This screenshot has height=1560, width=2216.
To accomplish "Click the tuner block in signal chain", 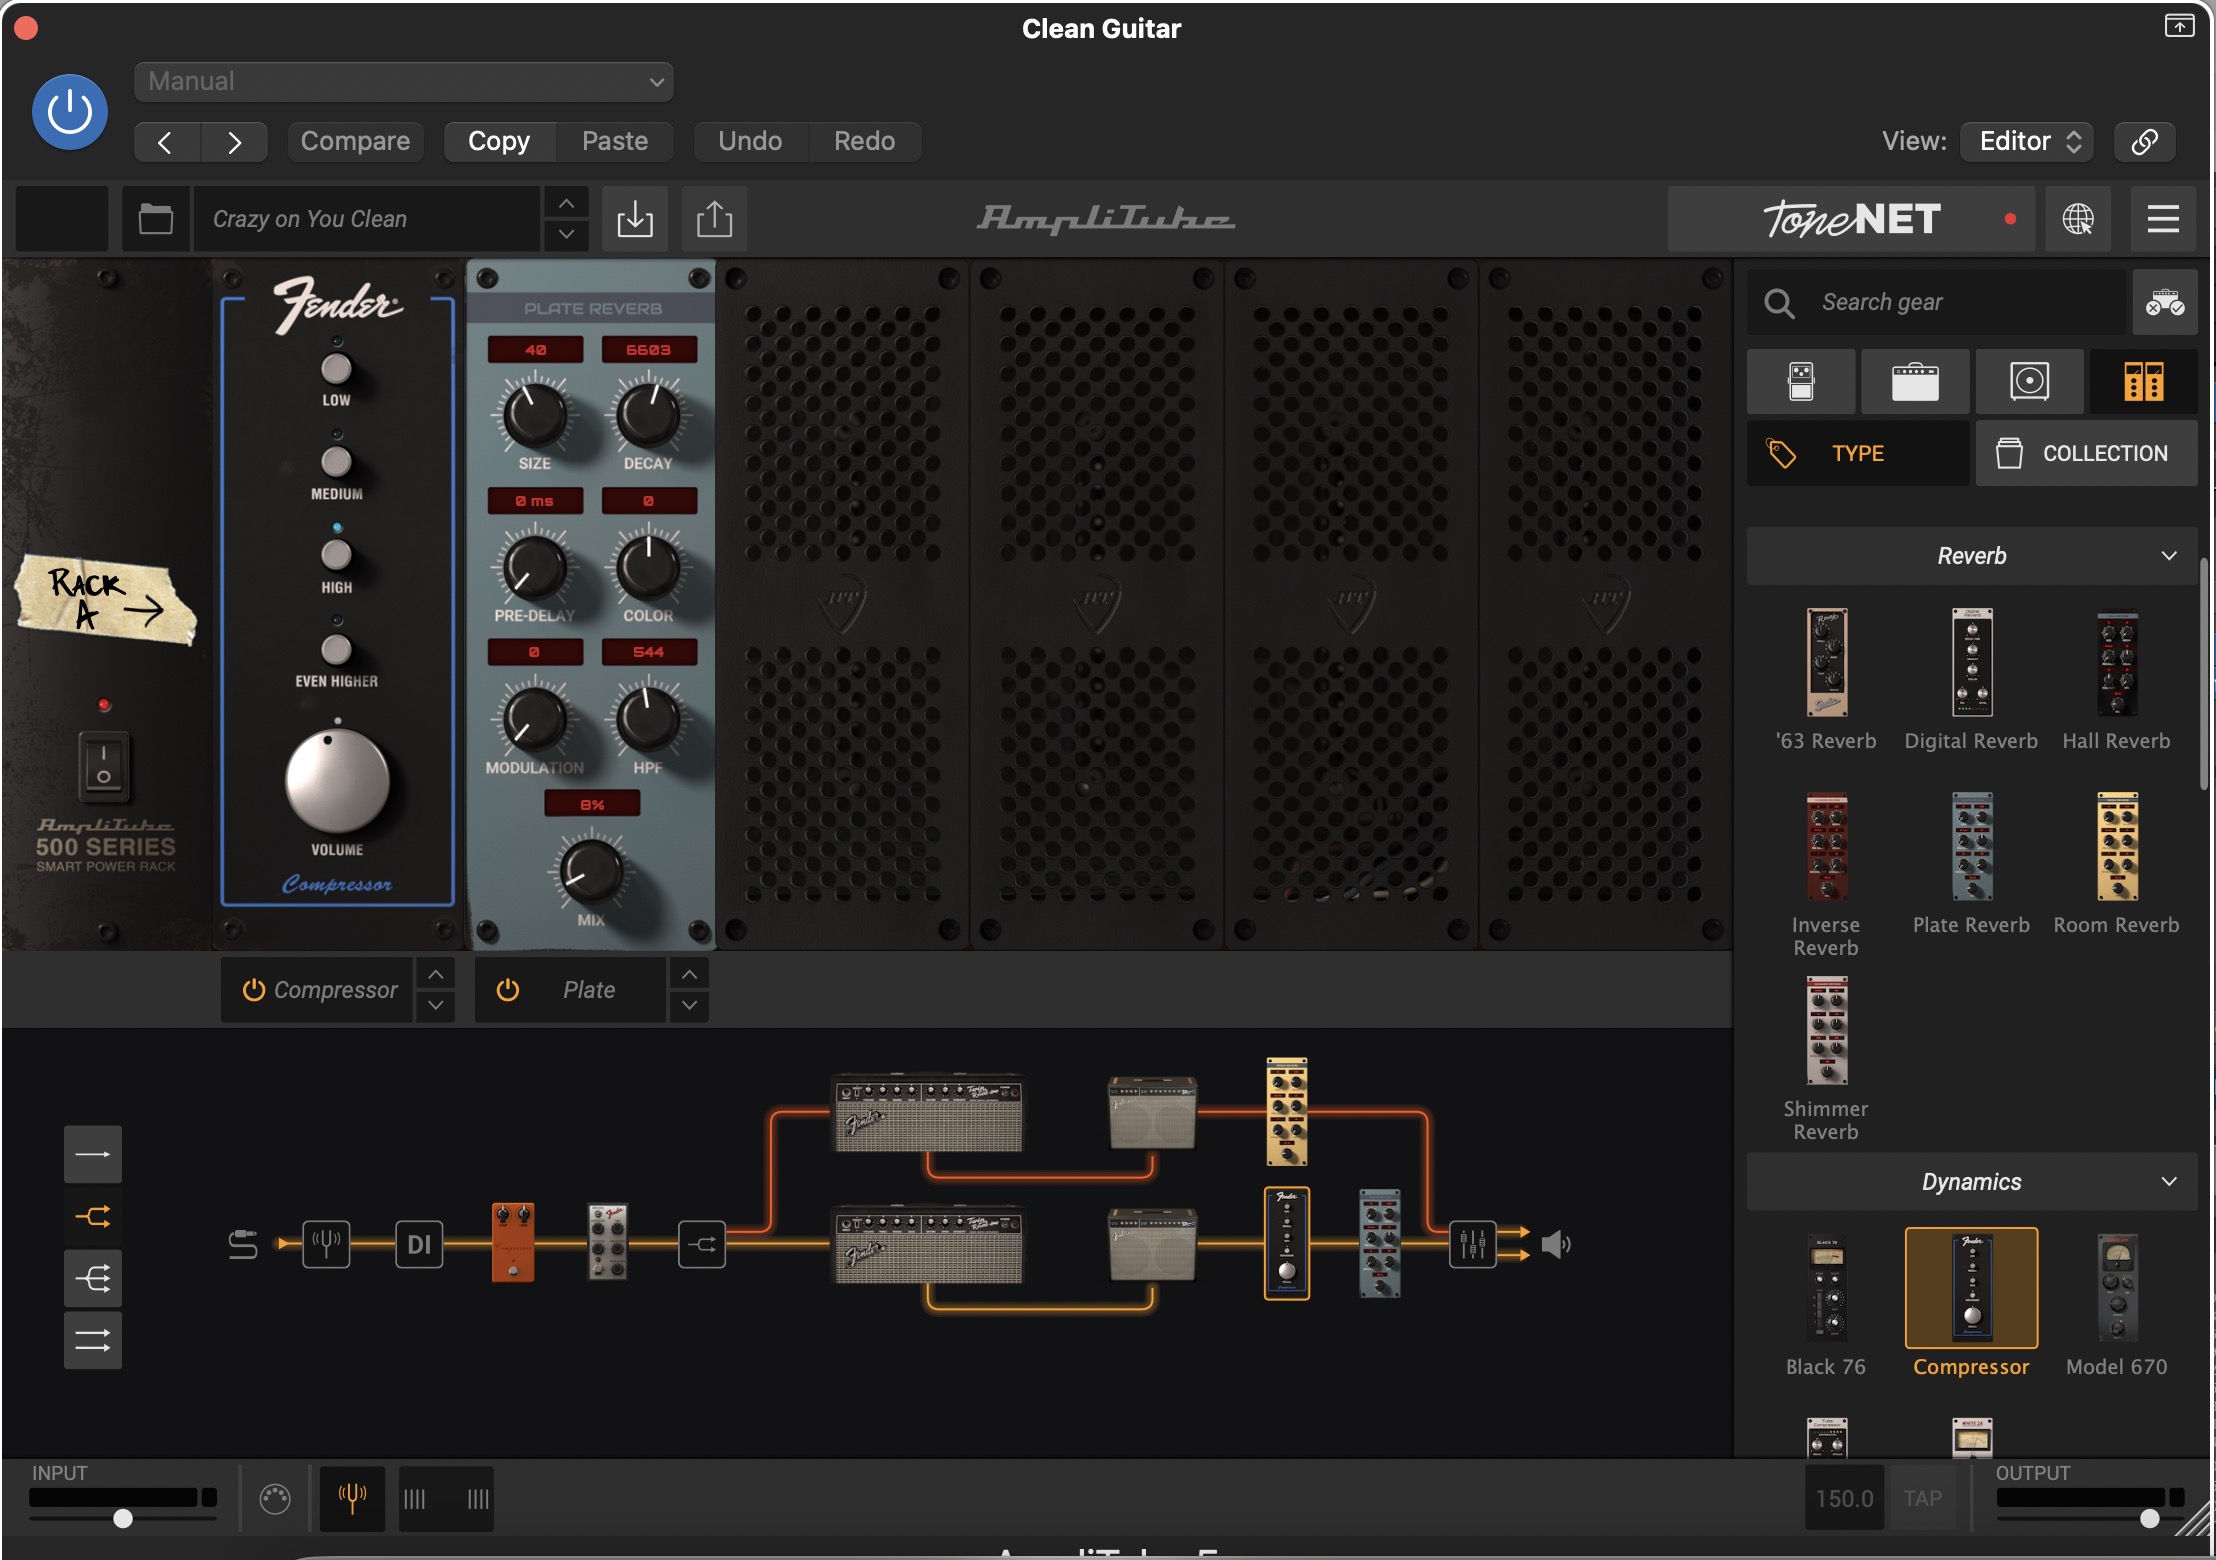I will point(327,1244).
